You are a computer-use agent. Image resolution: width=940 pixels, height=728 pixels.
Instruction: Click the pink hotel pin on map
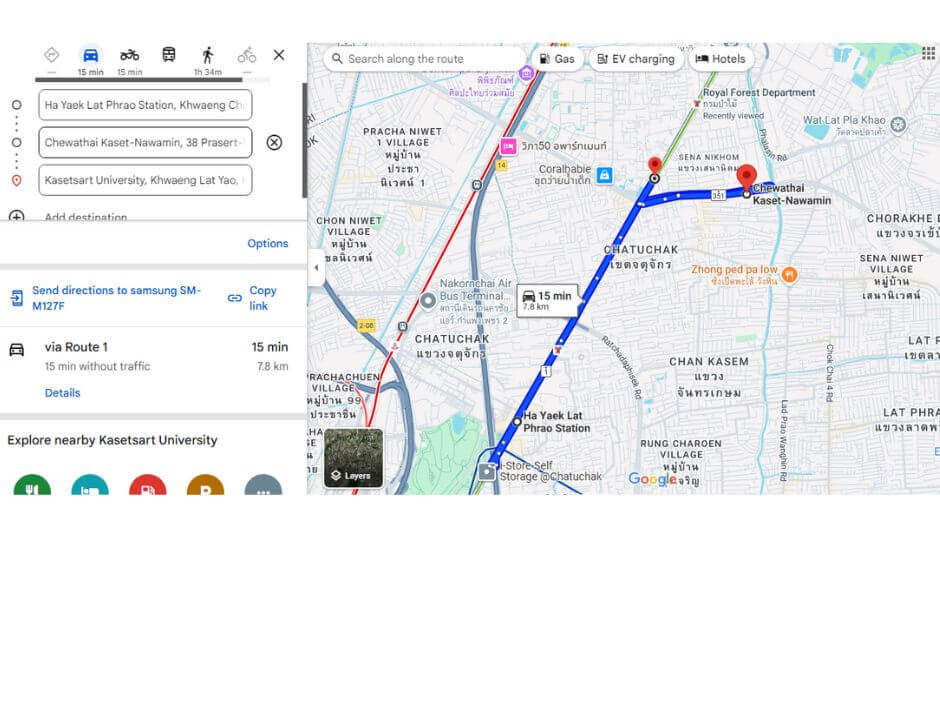(508, 146)
